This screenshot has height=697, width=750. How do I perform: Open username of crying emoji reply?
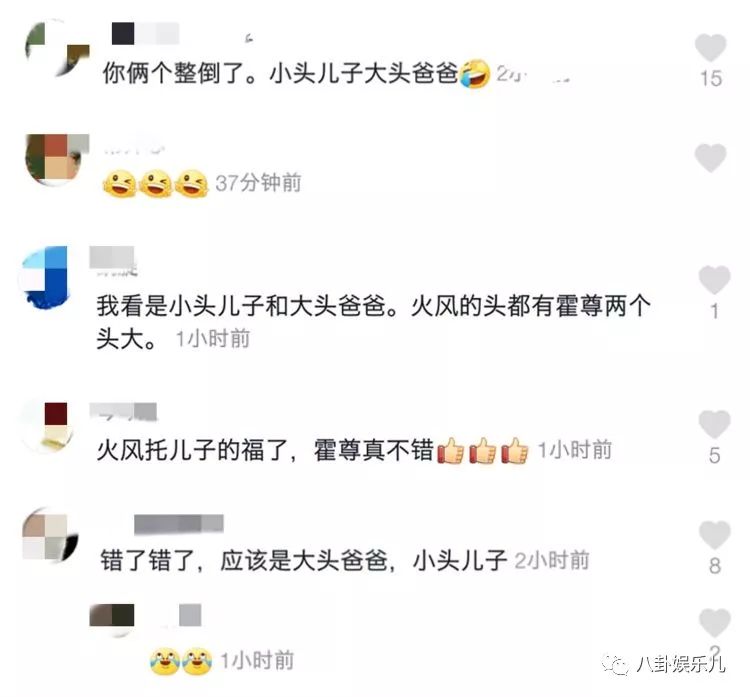pos(145,616)
